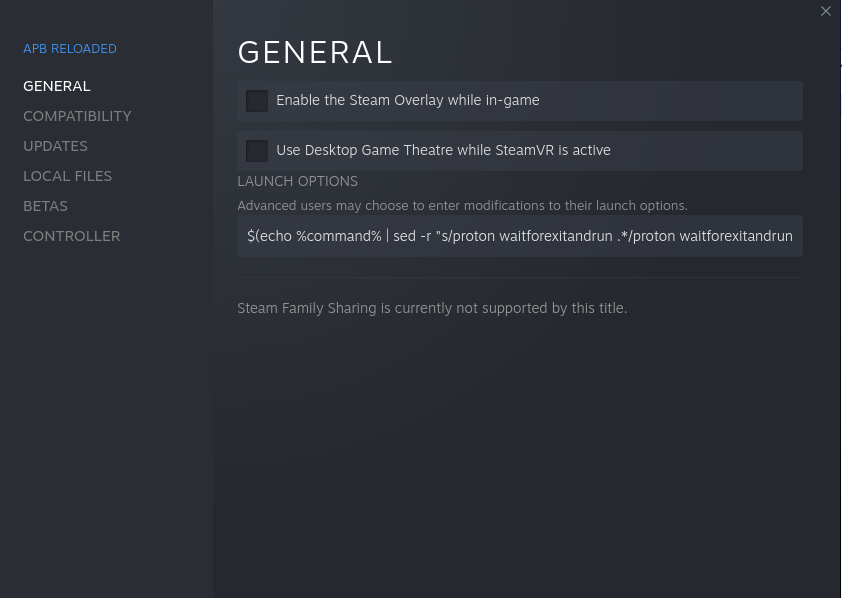Focus the launch options text field
The image size is (842, 598).
[519, 236]
